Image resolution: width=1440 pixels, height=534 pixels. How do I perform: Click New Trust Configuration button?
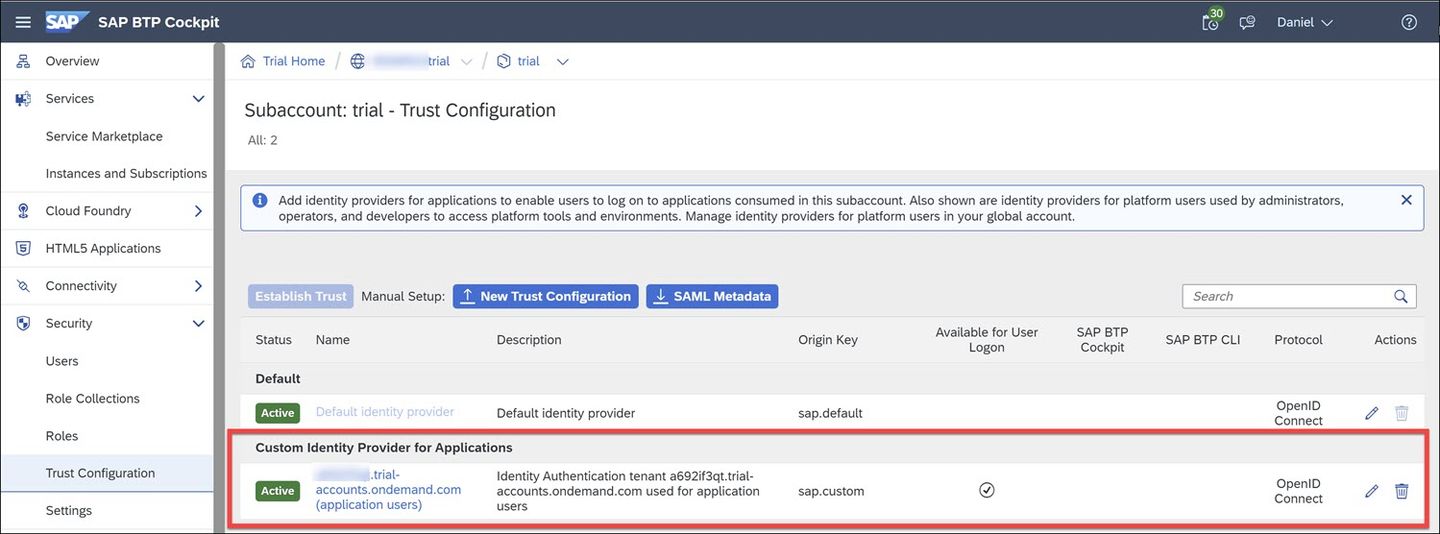coord(545,296)
